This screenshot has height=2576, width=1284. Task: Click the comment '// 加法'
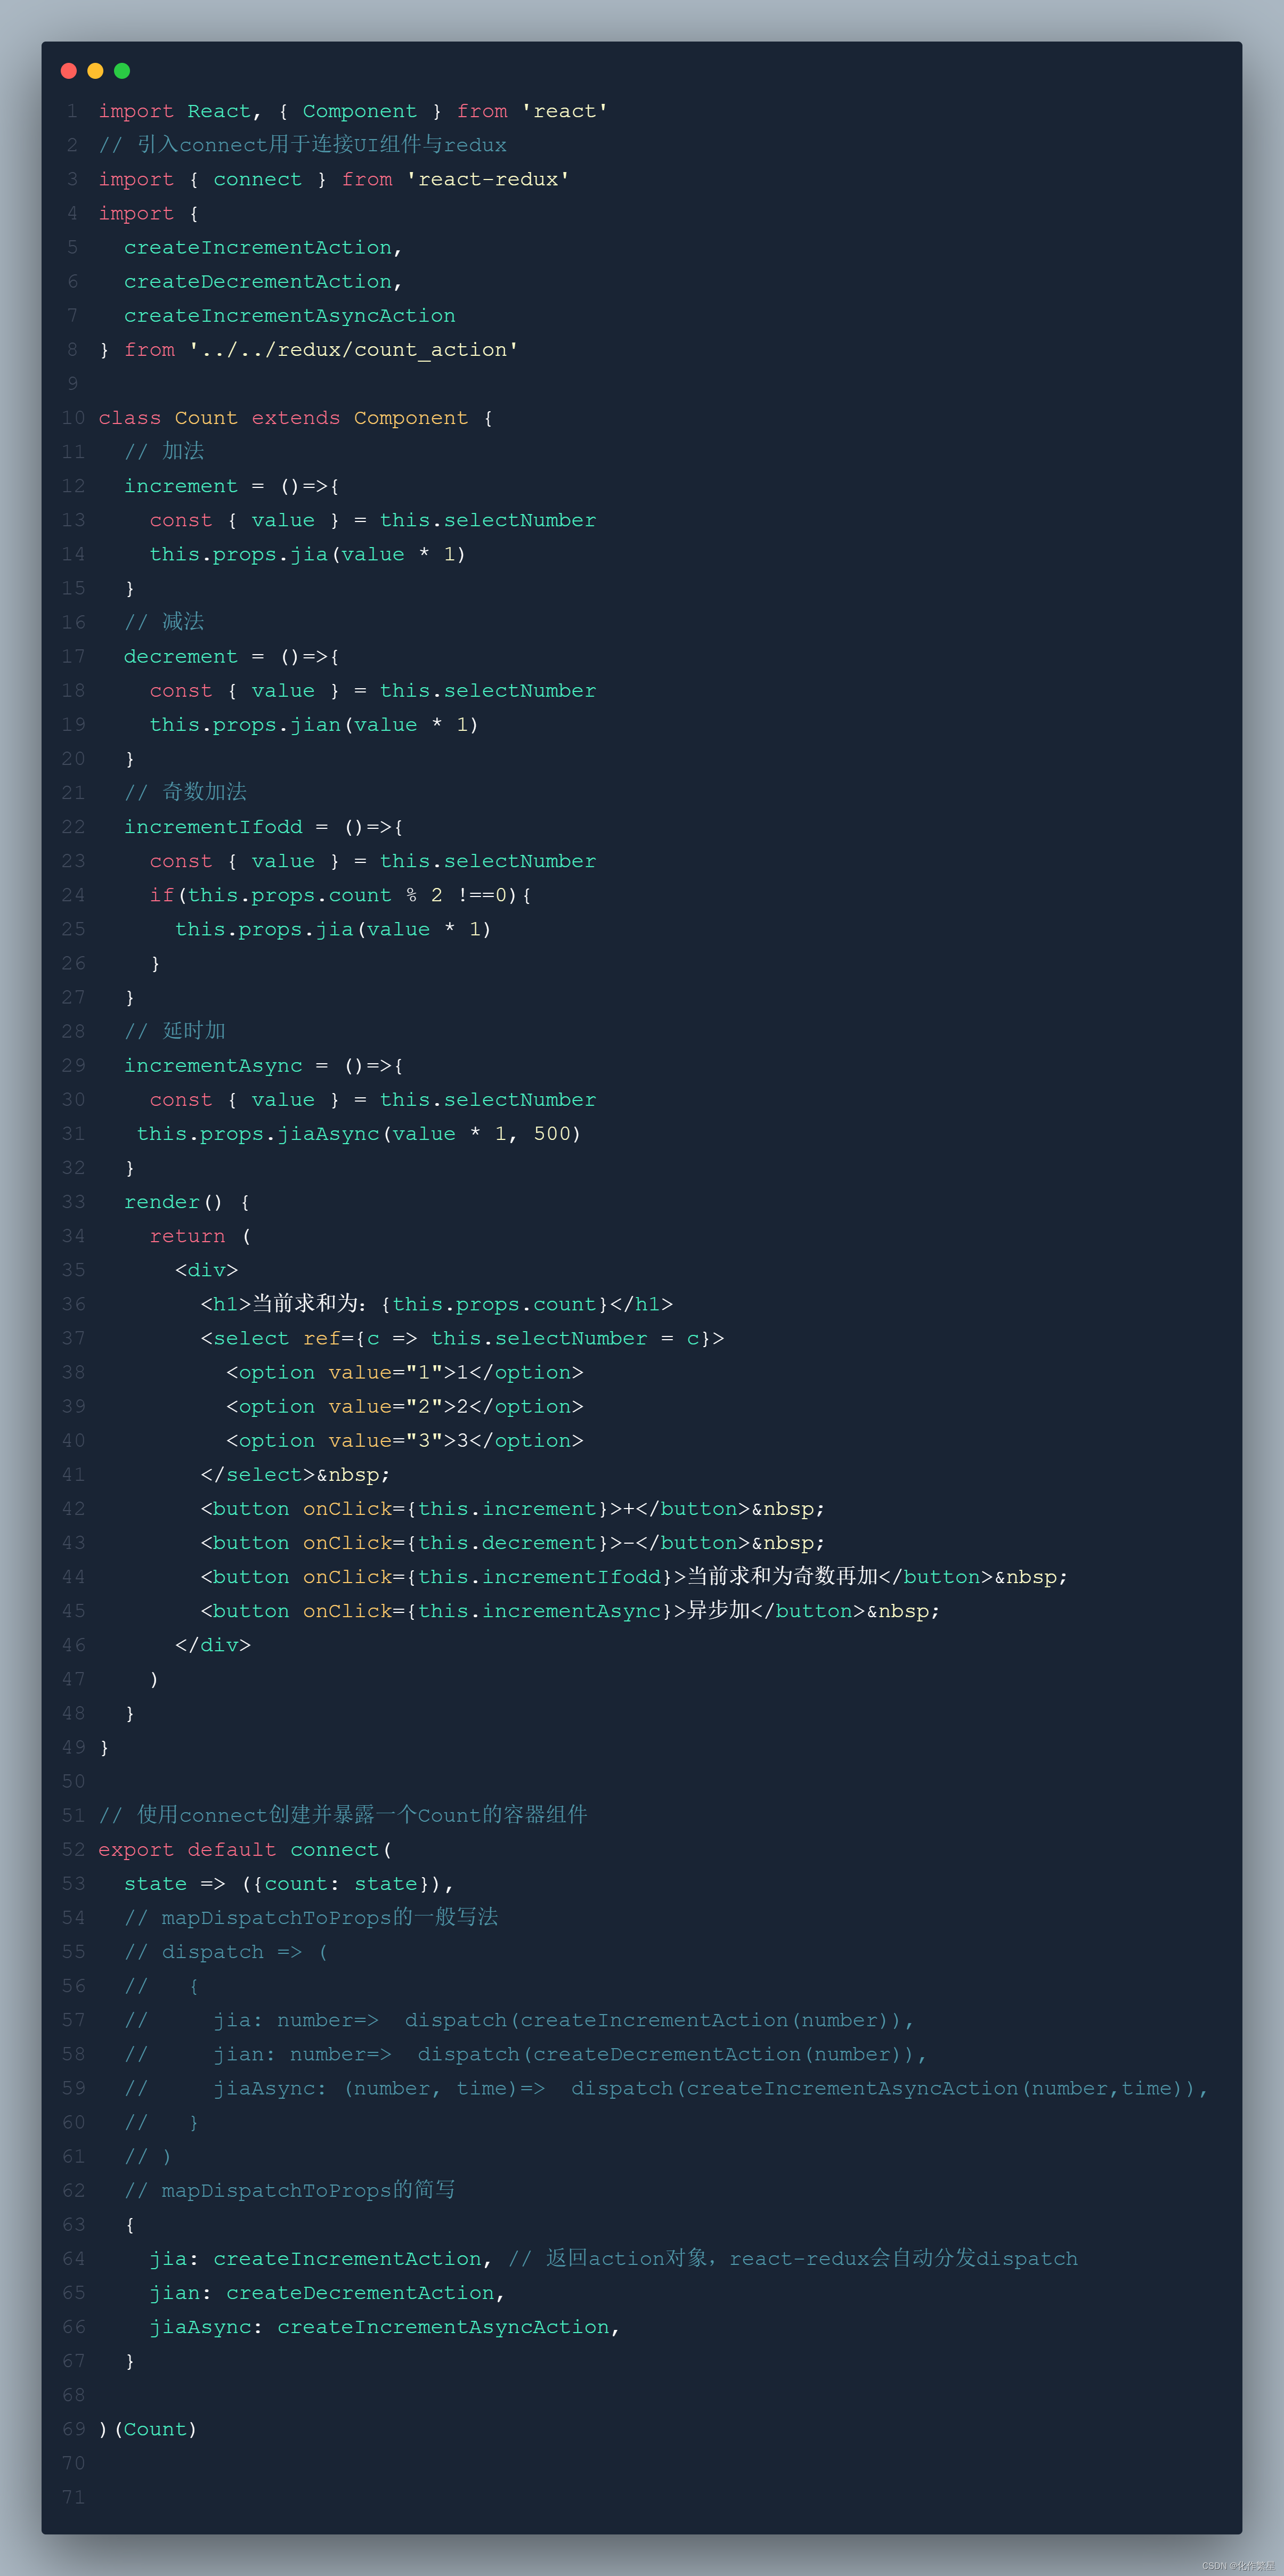pyautogui.click(x=164, y=451)
